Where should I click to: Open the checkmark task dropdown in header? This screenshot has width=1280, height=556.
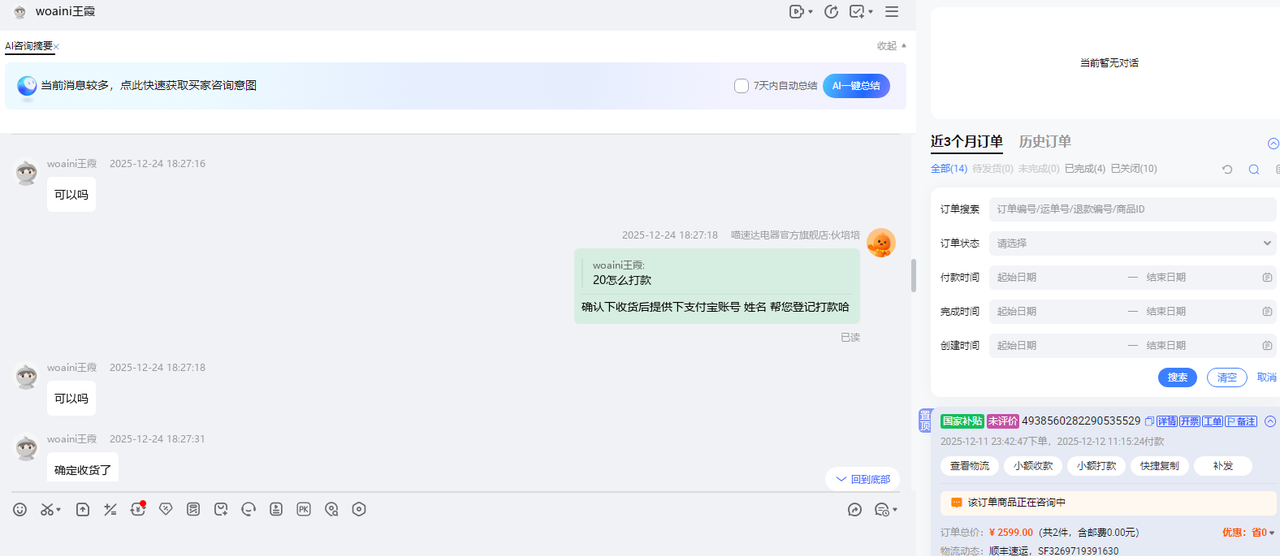pos(861,12)
